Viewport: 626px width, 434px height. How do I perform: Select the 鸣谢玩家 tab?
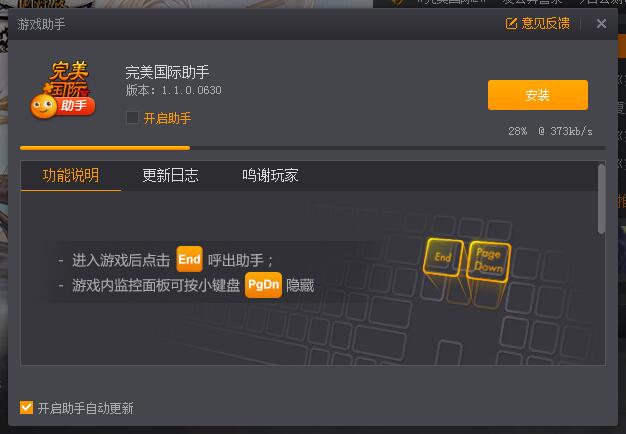coord(270,175)
